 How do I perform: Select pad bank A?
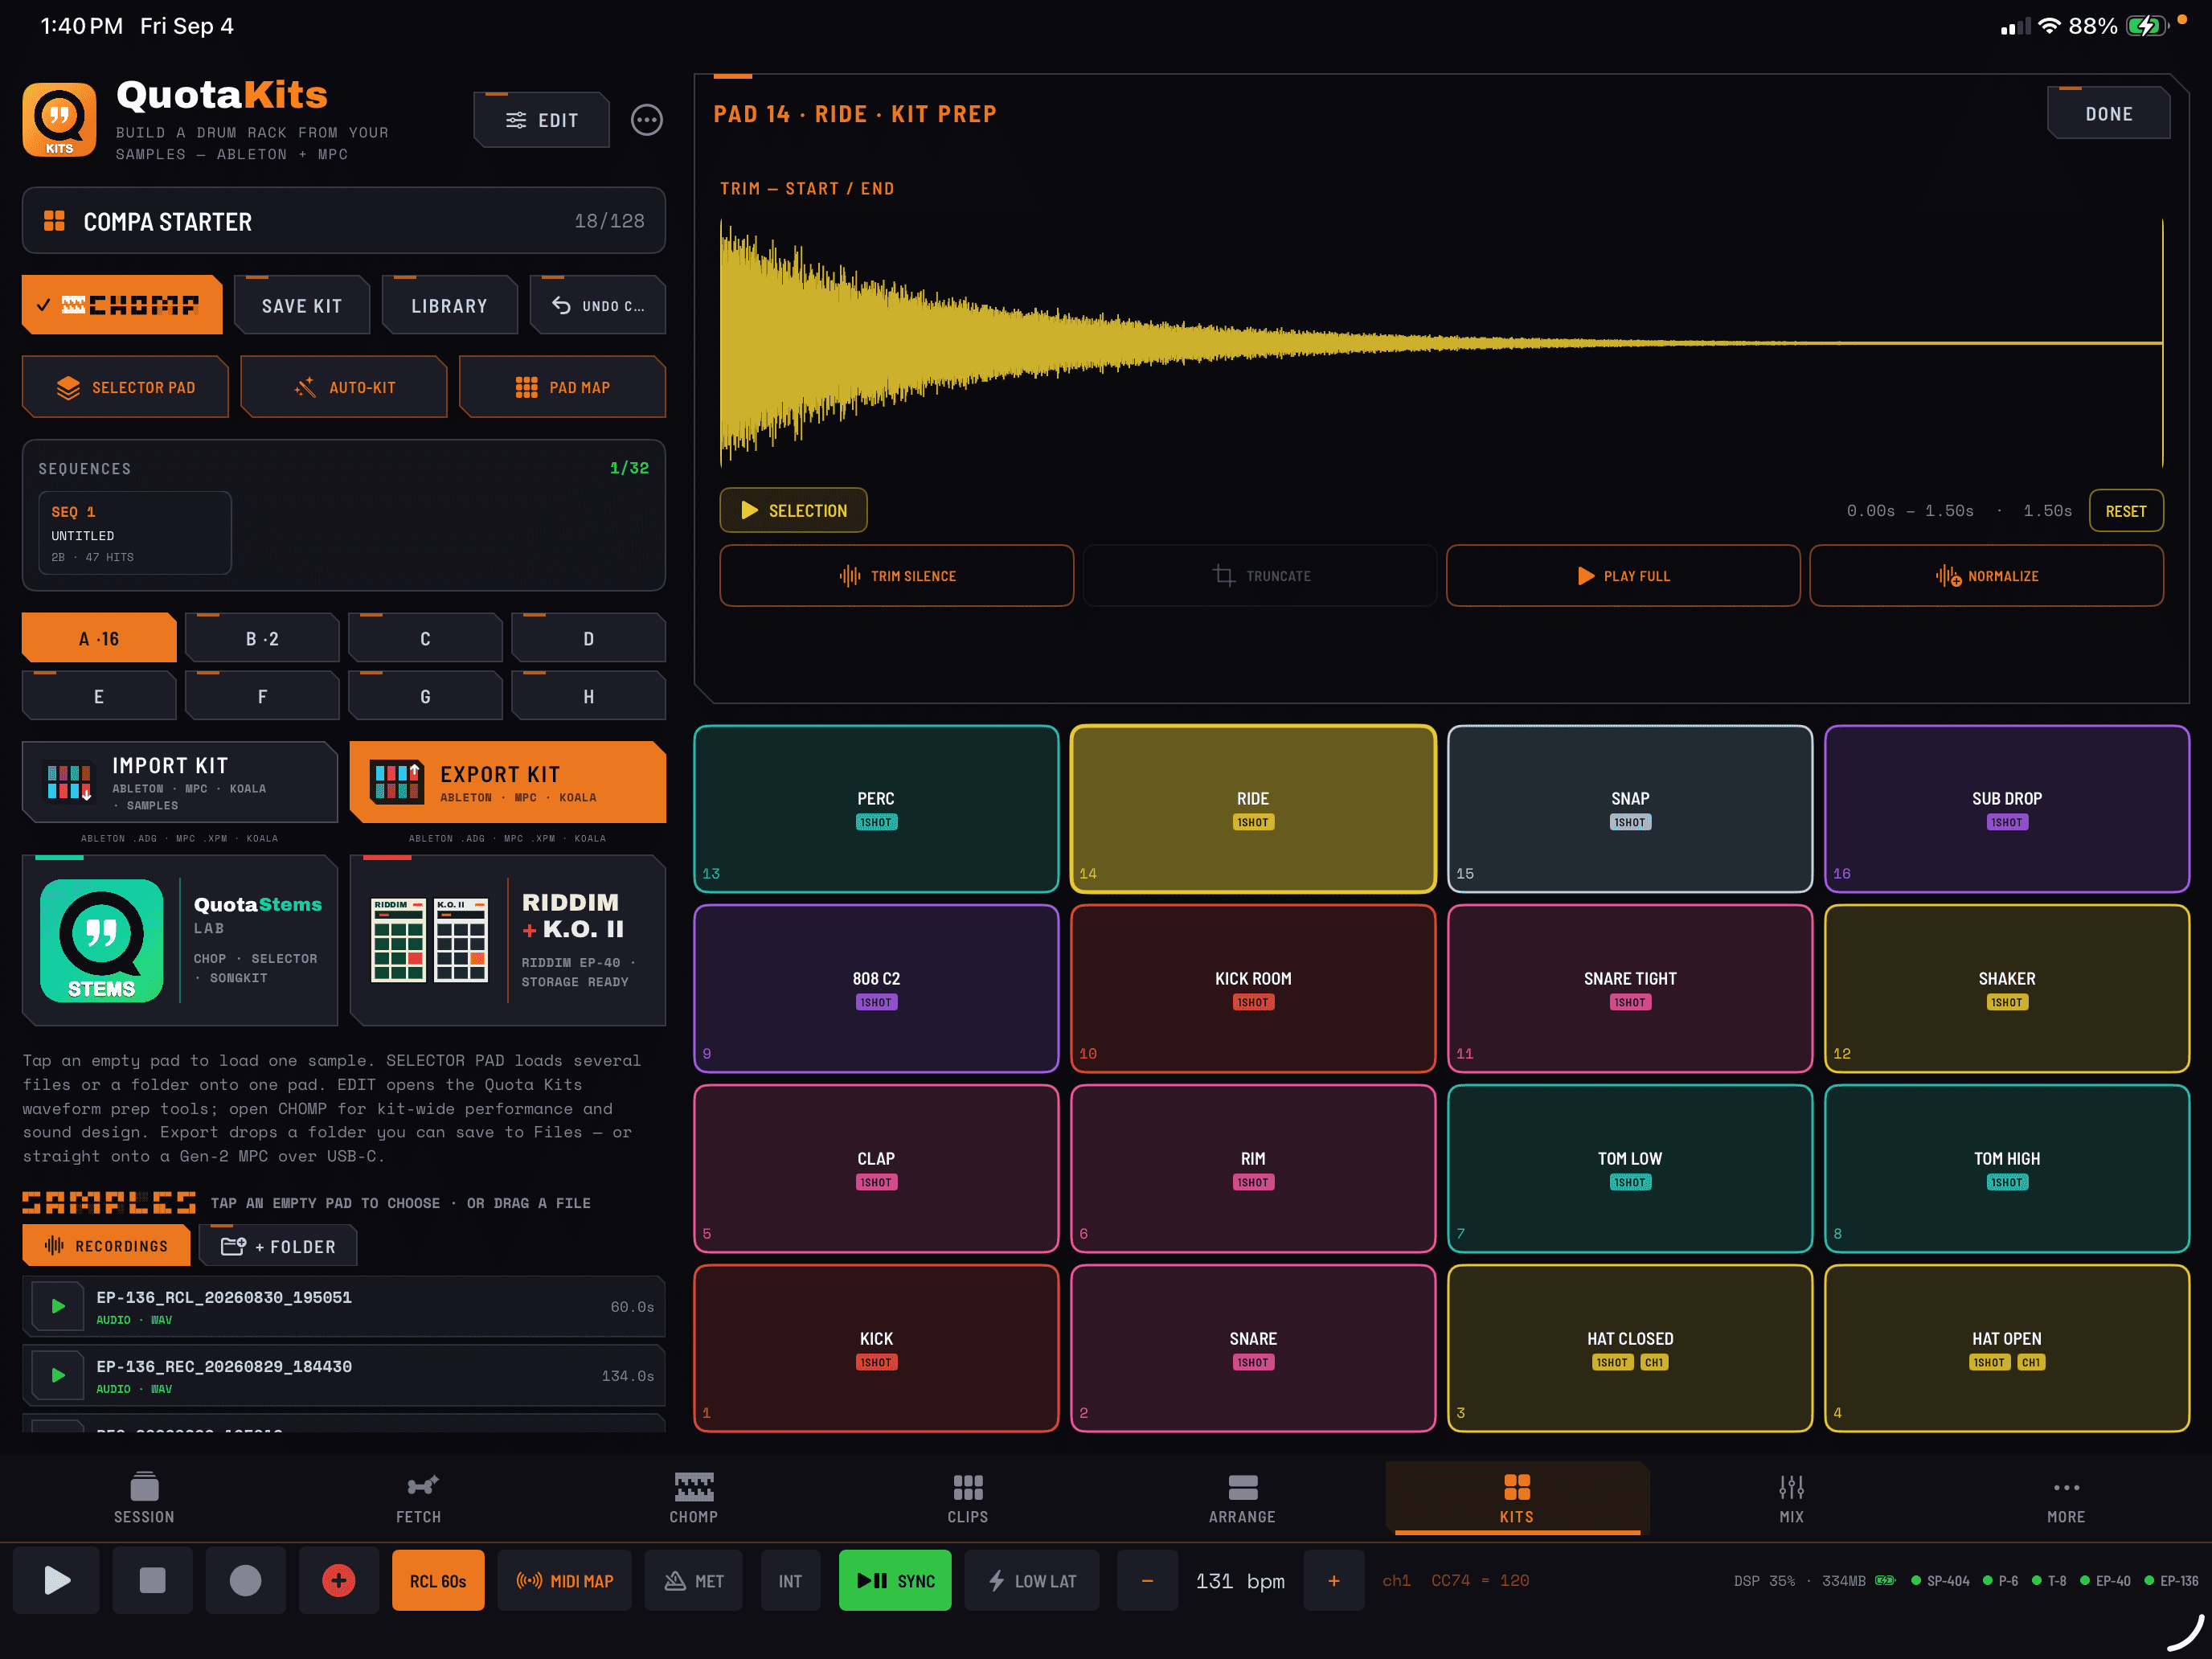tap(99, 638)
